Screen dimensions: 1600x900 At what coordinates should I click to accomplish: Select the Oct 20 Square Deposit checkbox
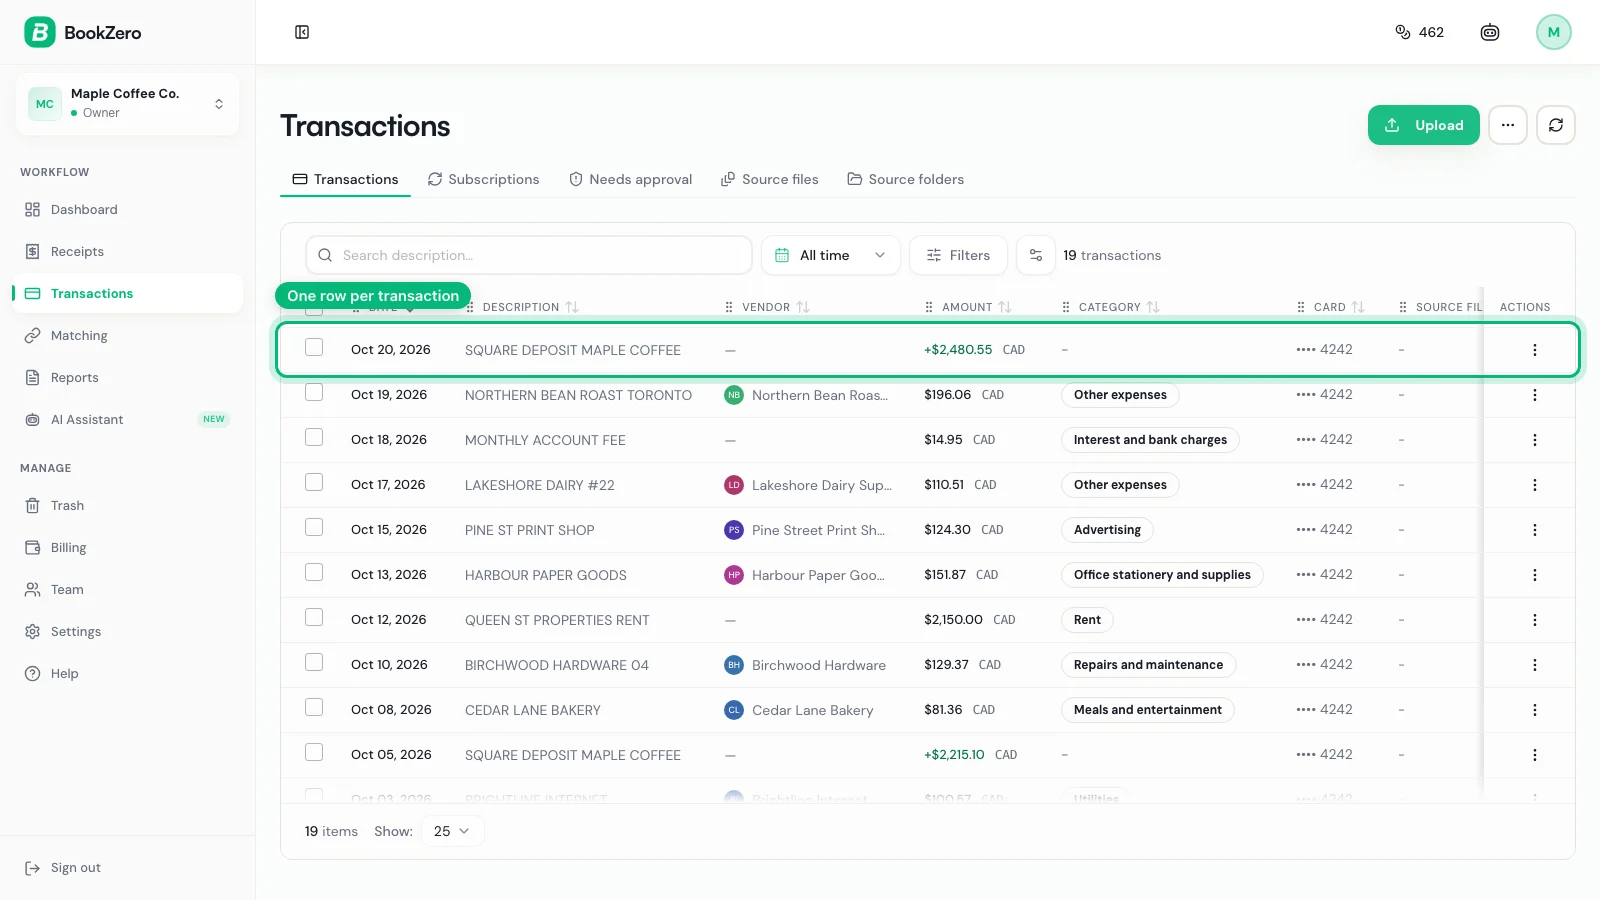314,347
